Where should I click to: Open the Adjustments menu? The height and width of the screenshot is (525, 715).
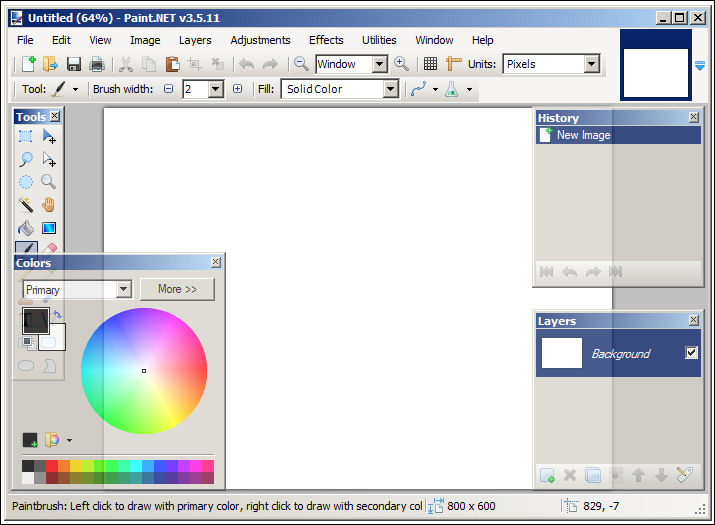[x=260, y=40]
